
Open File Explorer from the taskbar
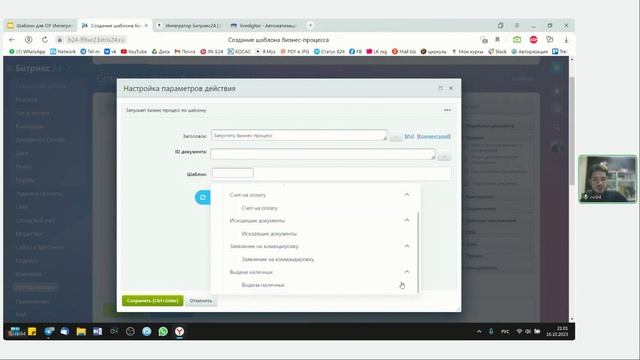pyautogui.click(x=81, y=331)
